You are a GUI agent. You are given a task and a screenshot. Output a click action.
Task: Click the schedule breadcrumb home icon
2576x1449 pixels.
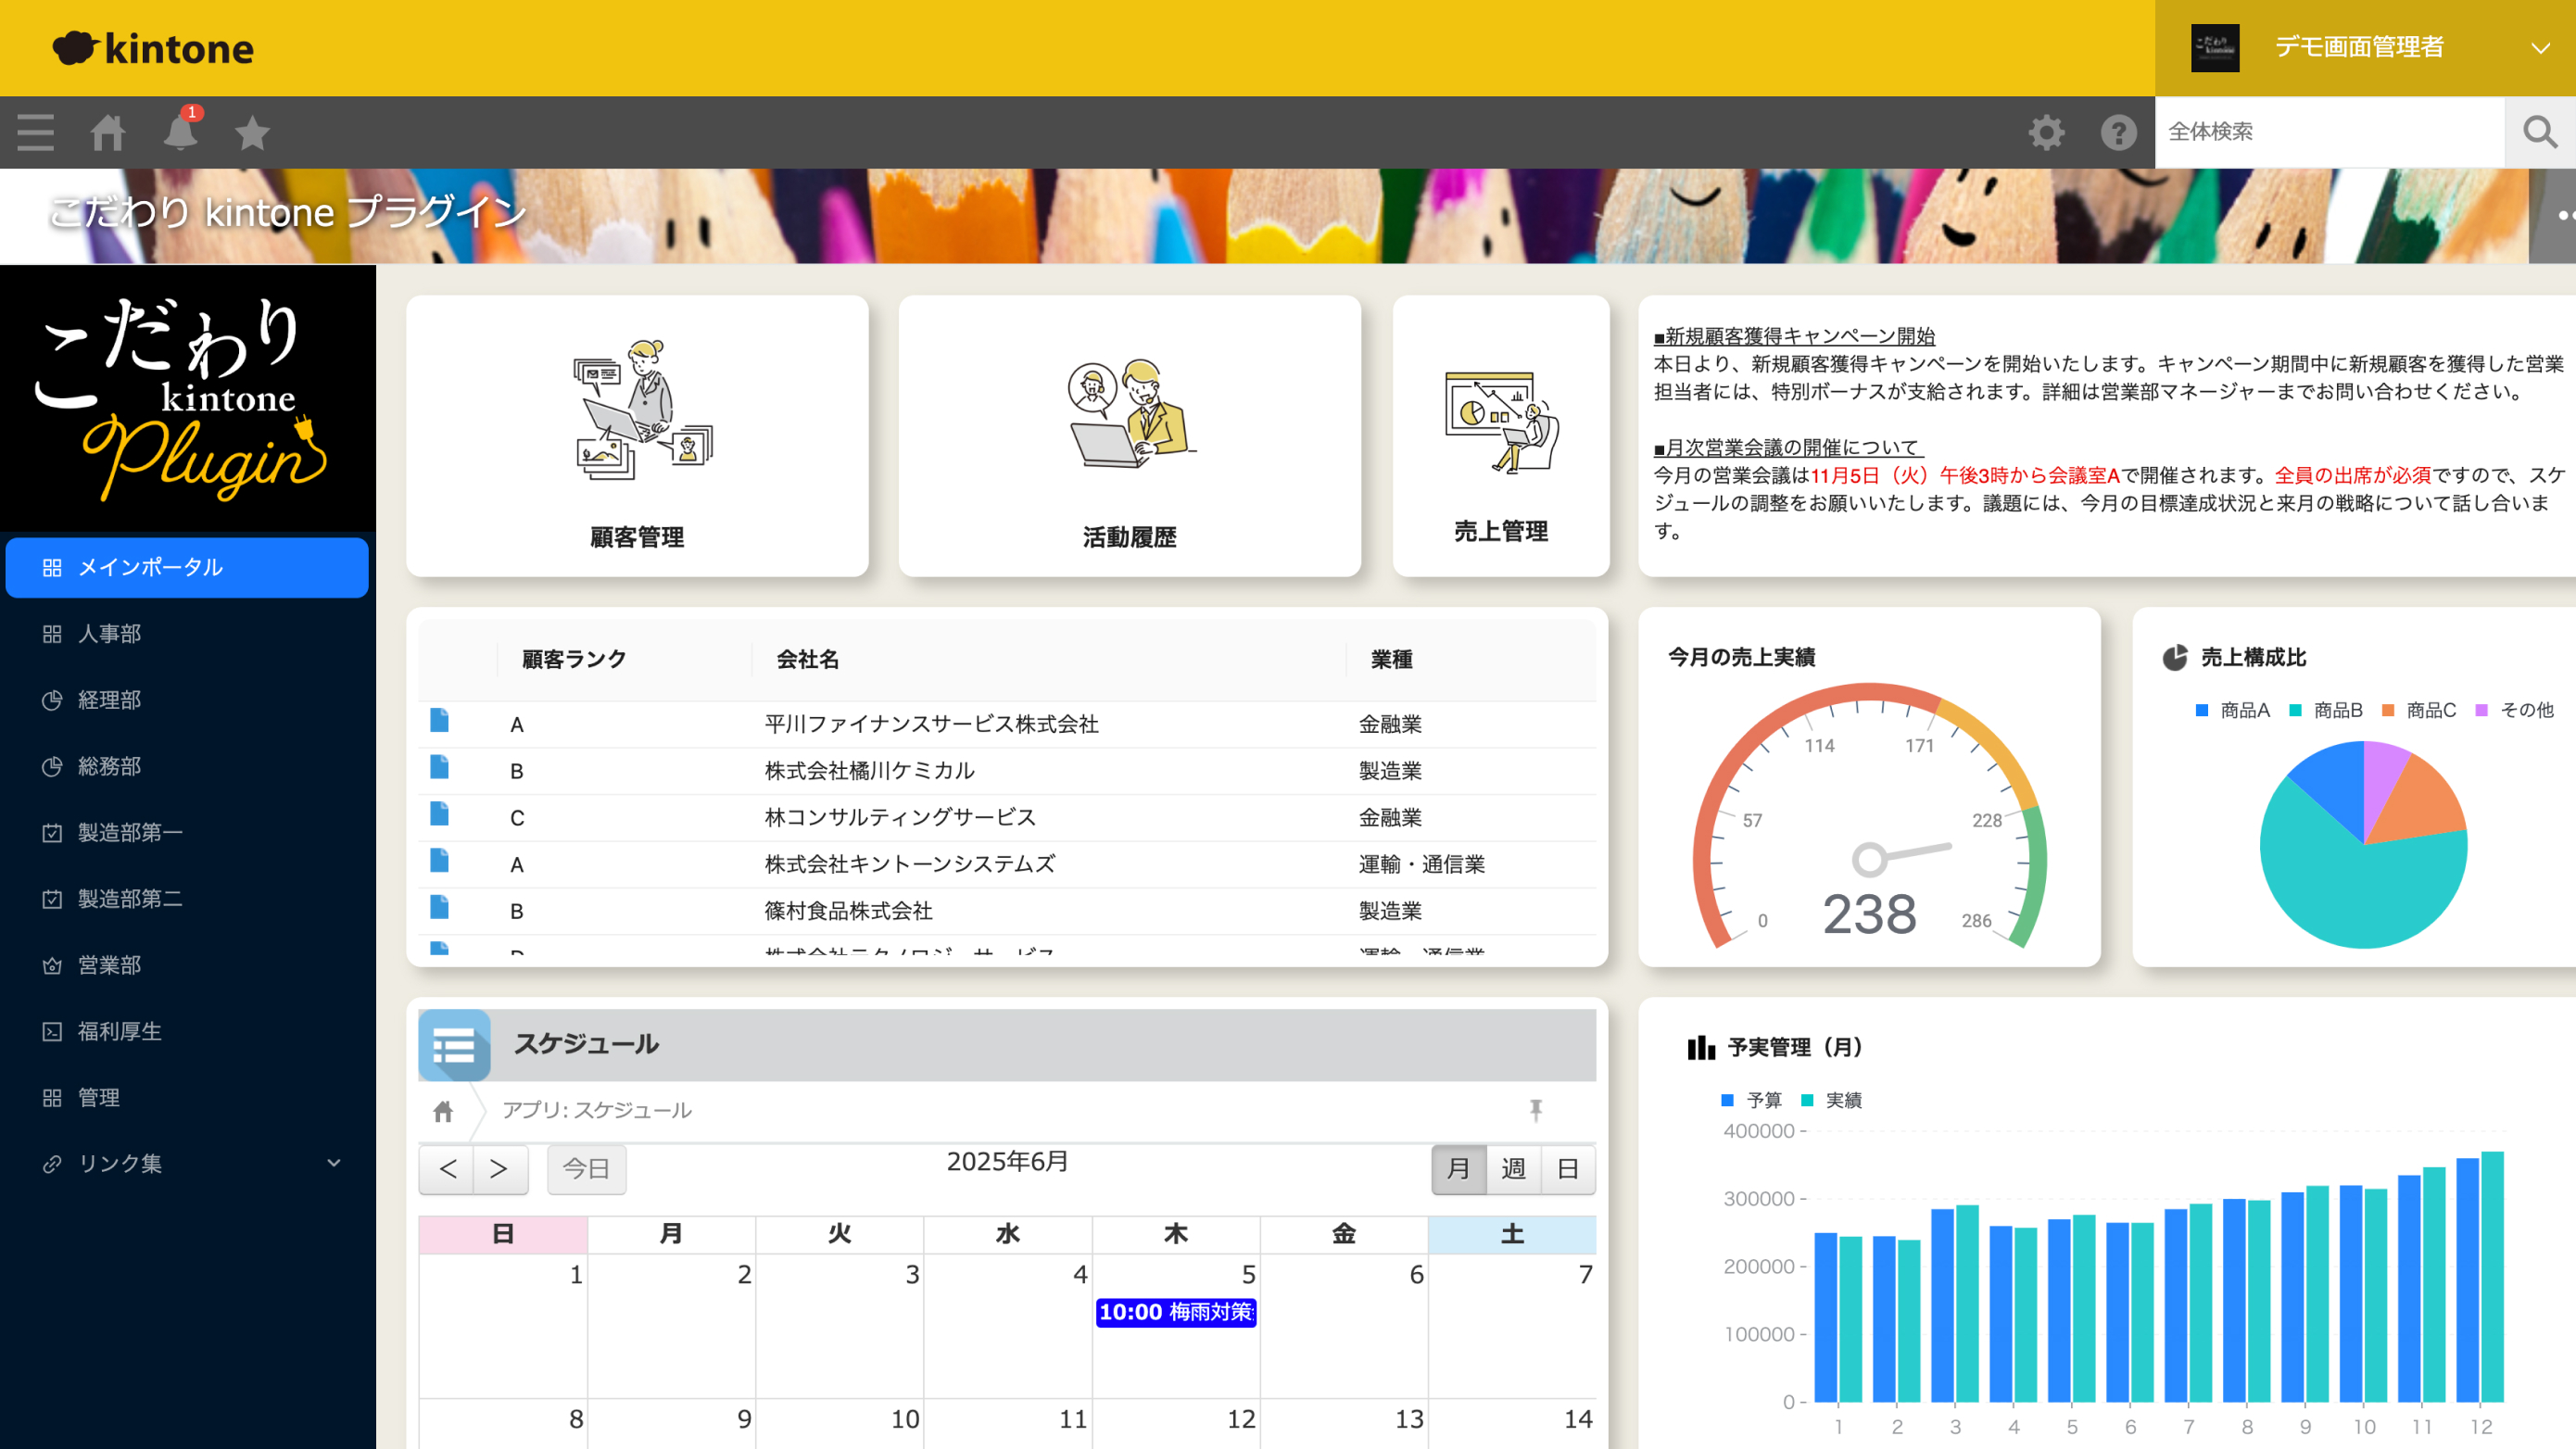pos(443,1111)
